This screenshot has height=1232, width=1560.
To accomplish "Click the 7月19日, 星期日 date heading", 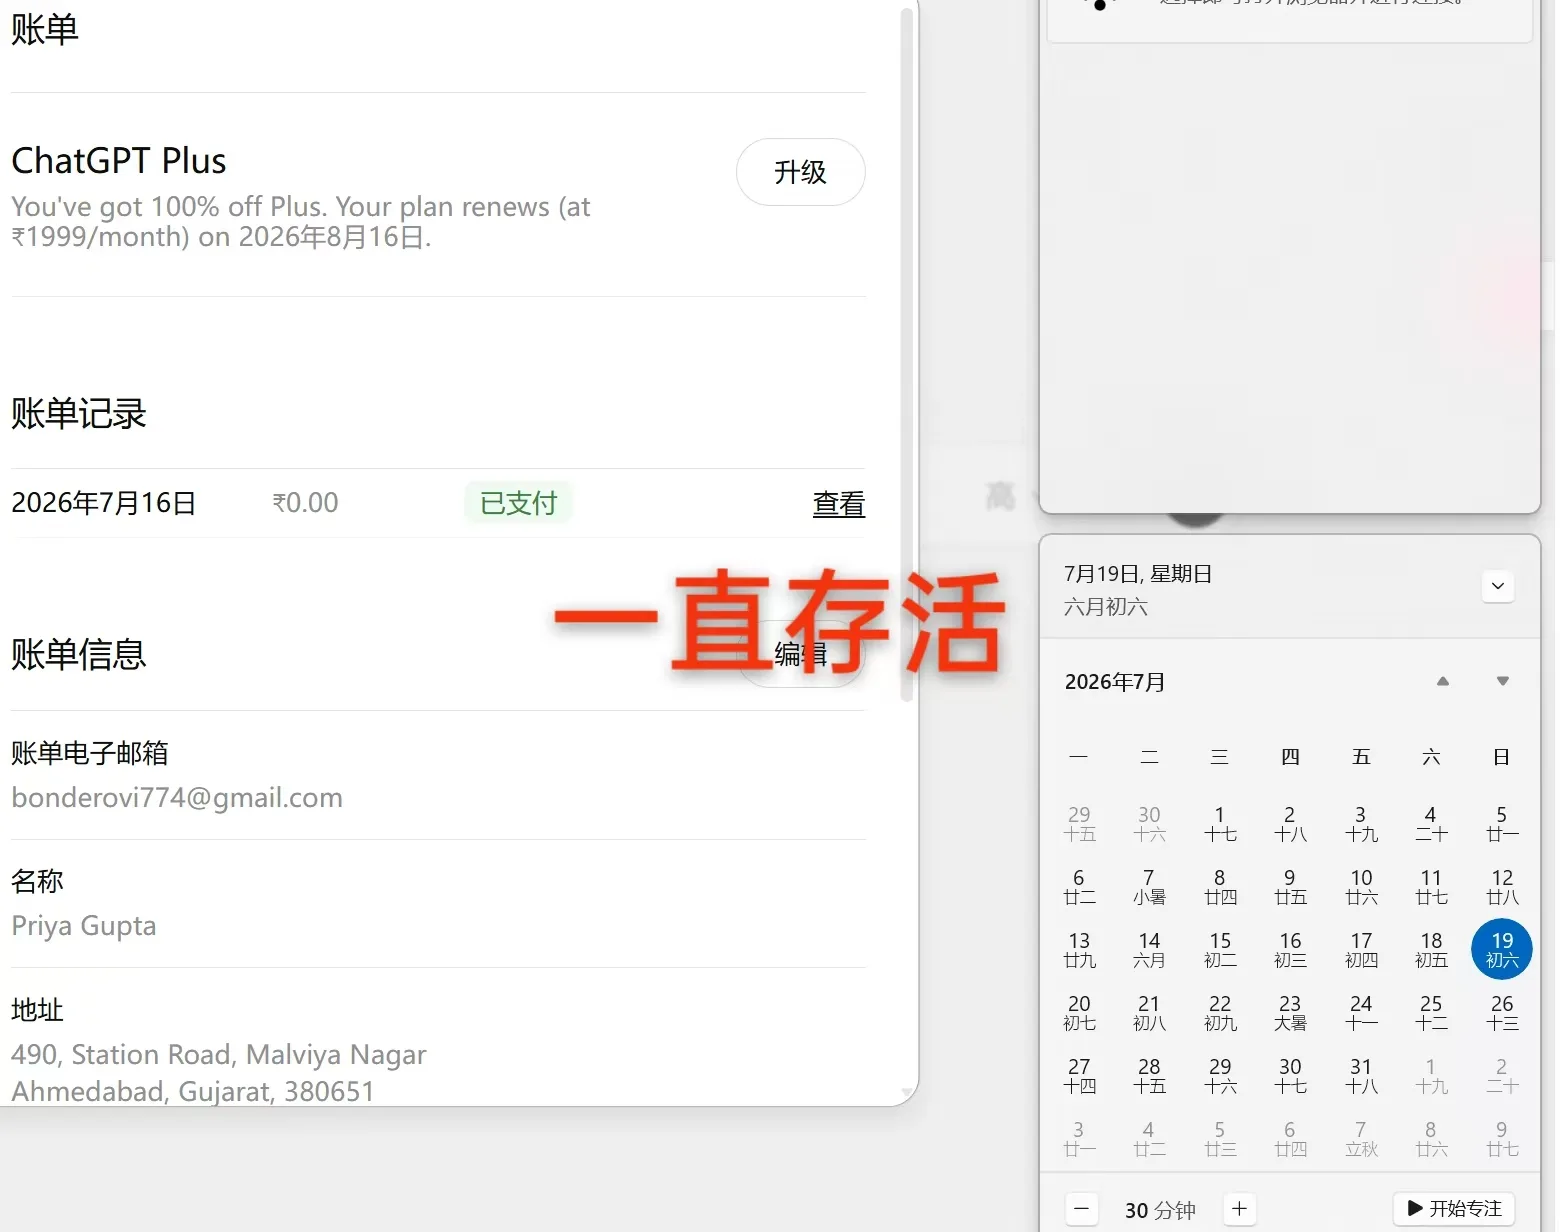I will click(1138, 574).
